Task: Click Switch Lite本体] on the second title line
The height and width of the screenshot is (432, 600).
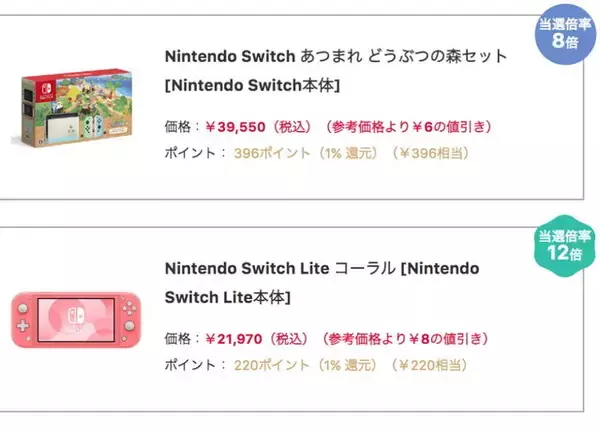Action: pyautogui.click(x=227, y=297)
